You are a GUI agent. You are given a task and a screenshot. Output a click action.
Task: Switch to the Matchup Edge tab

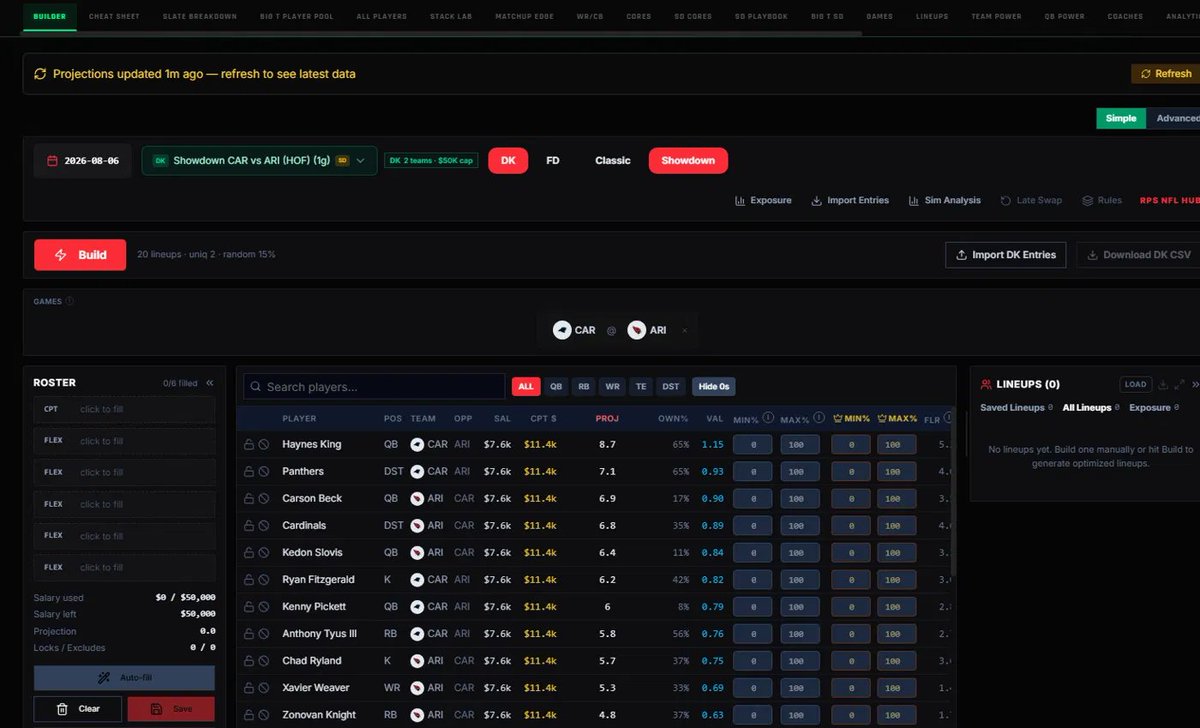tap(524, 16)
